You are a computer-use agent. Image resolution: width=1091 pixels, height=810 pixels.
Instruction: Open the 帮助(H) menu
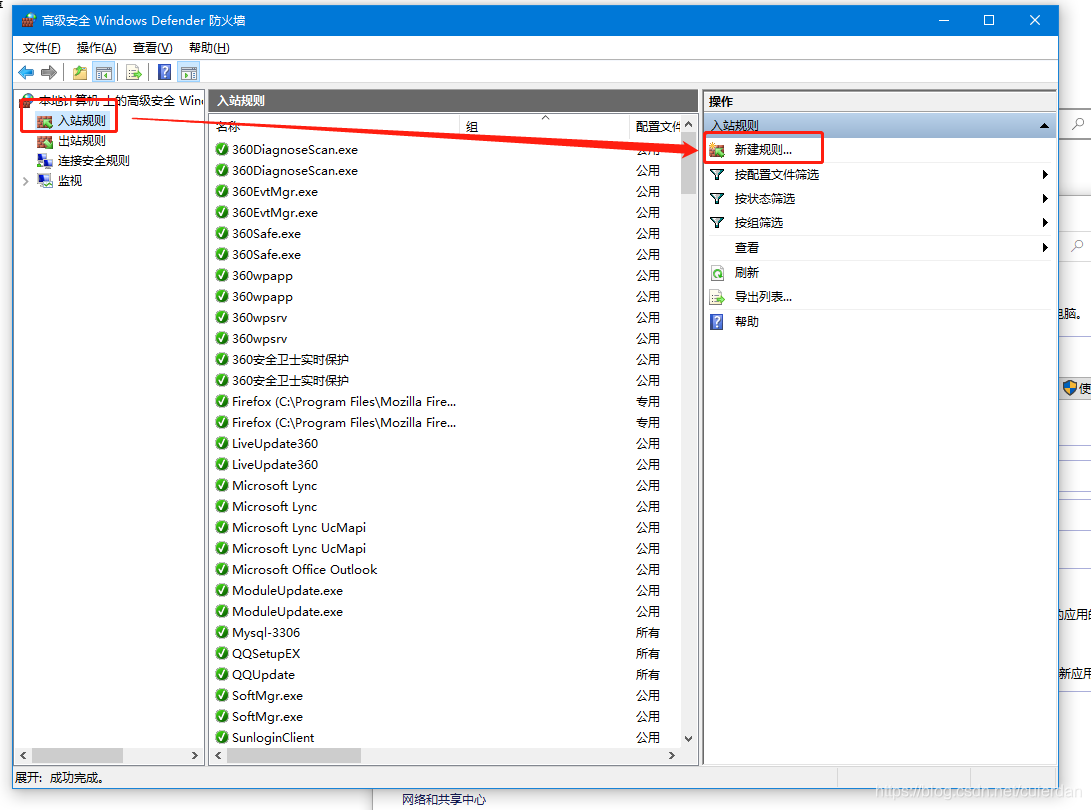(209, 47)
